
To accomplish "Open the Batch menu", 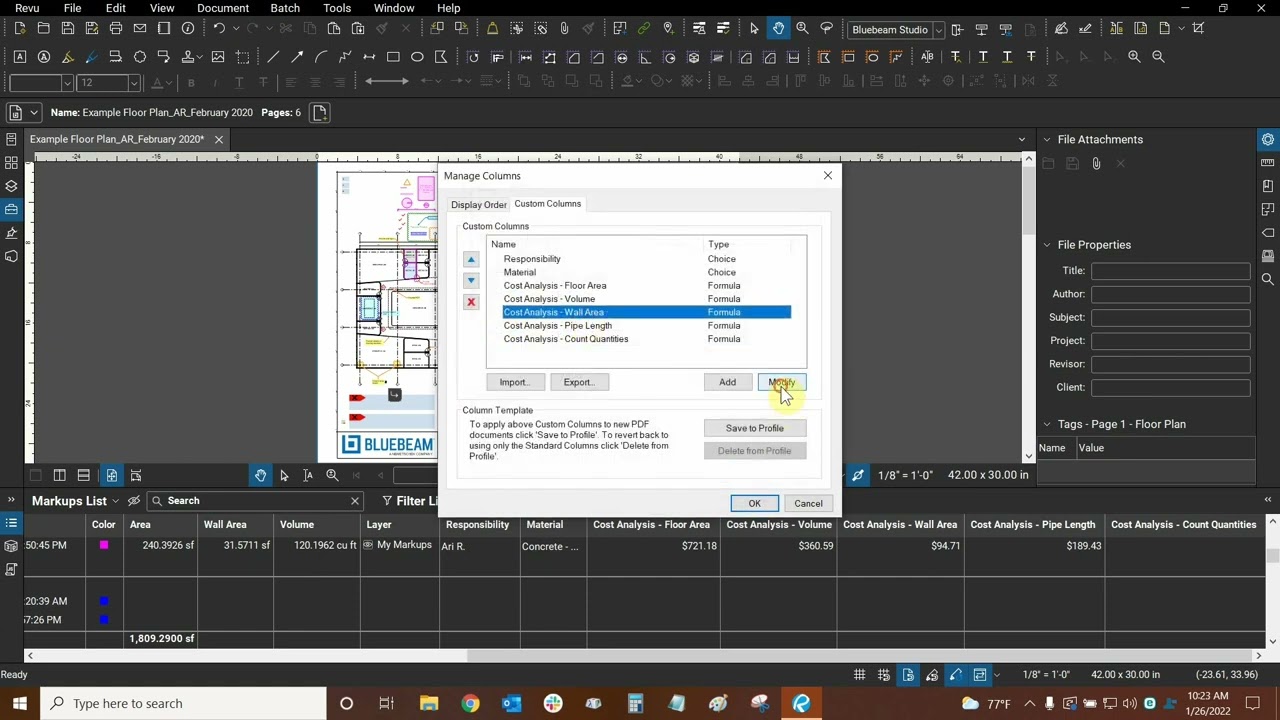I will pyautogui.click(x=285, y=8).
